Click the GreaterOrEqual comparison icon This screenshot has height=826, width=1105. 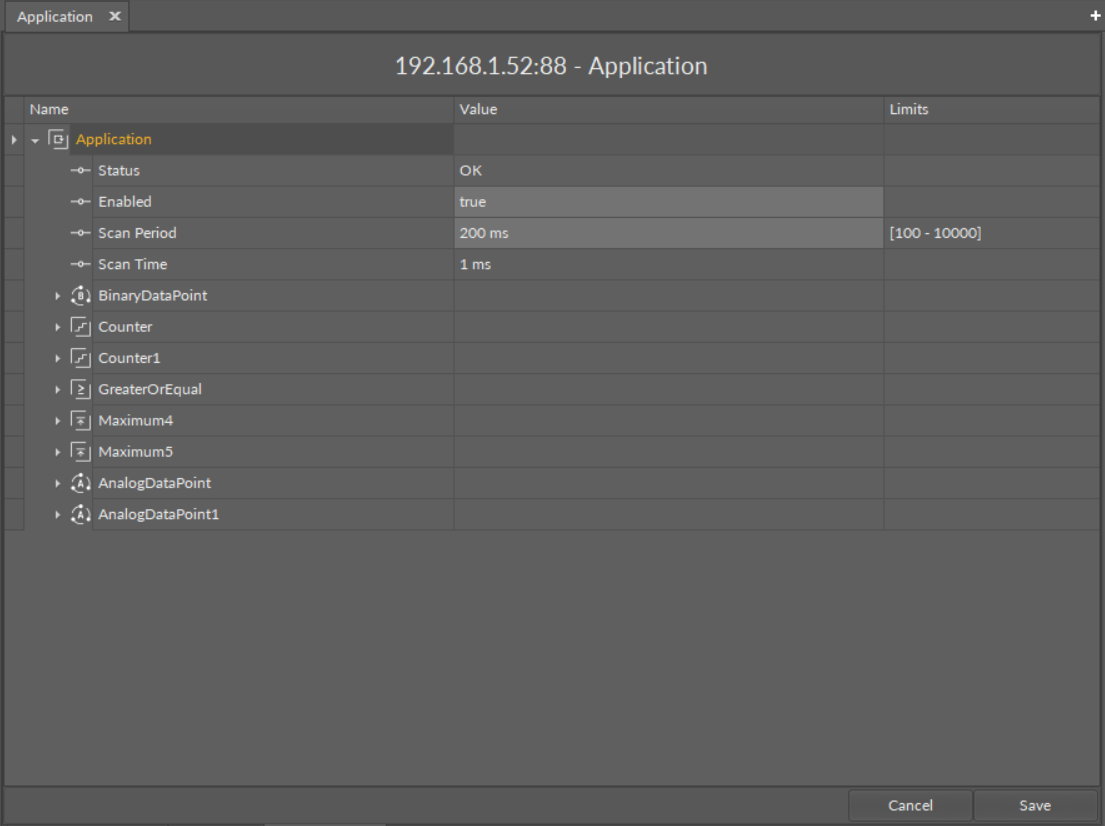pos(81,389)
